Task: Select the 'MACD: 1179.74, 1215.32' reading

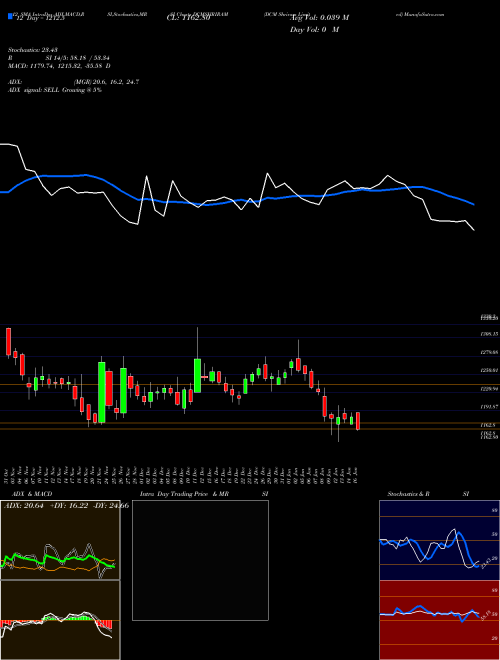Action: 46,66
